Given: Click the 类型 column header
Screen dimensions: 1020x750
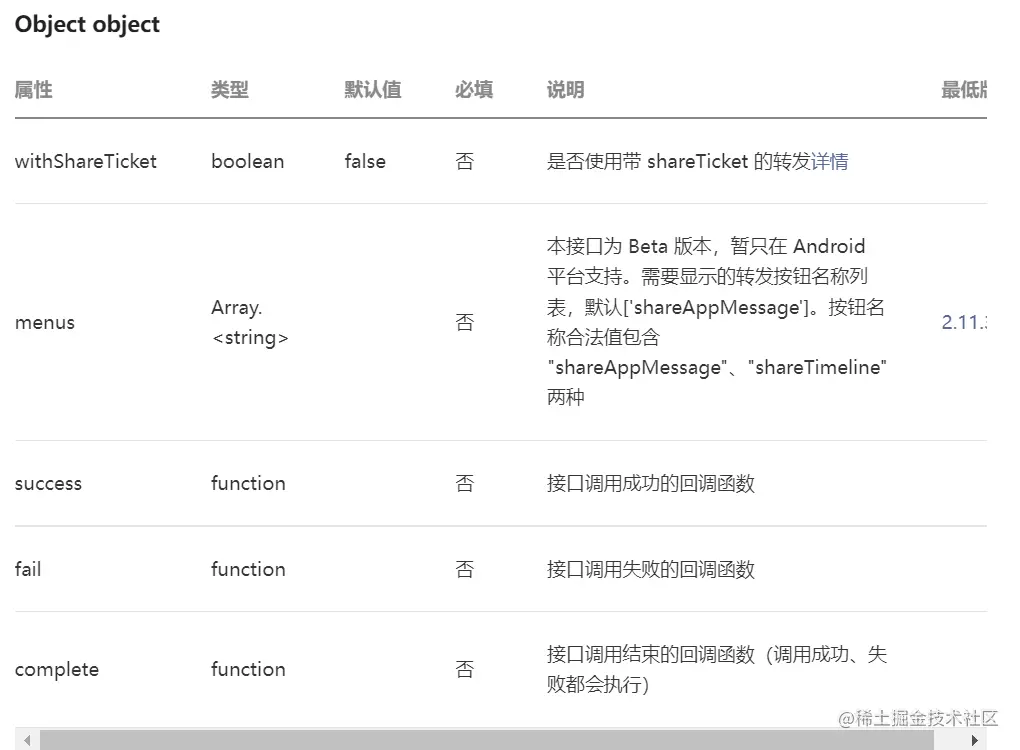Looking at the screenshot, I should [230, 90].
